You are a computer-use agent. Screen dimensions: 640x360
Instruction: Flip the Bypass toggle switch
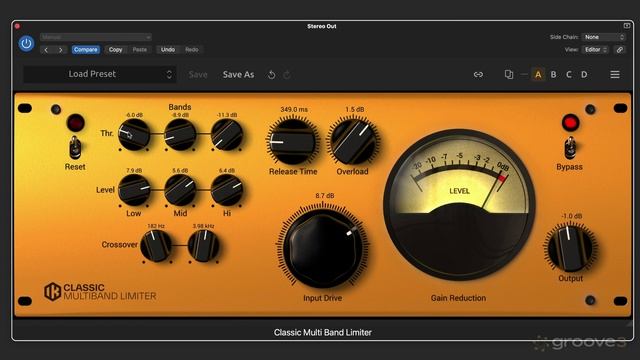pyautogui.click(x=570, y=148)
